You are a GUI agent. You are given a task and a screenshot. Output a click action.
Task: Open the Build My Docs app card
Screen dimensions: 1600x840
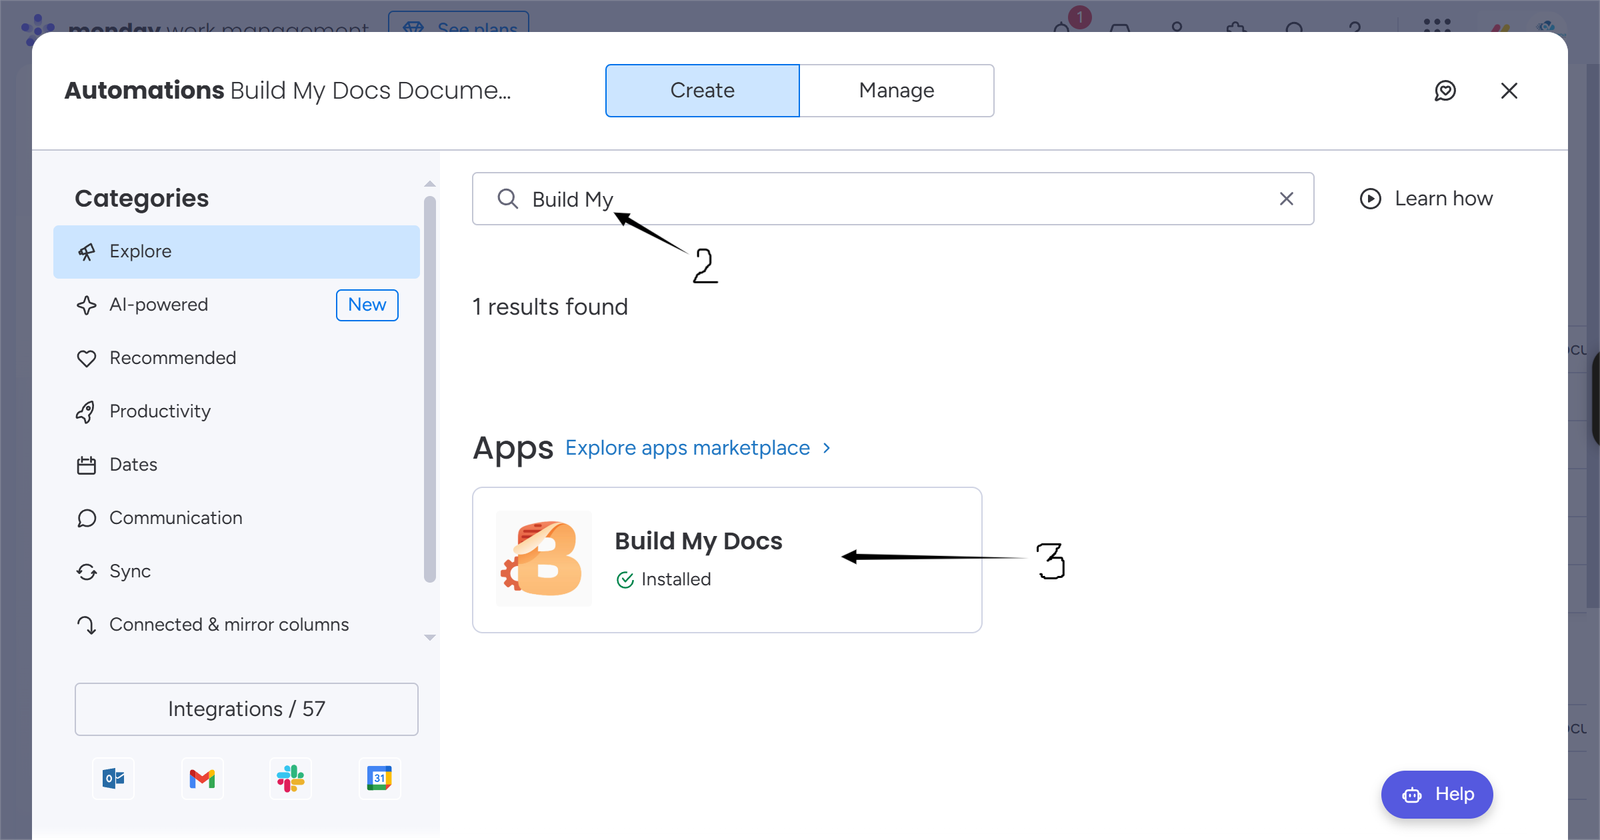[727, 560]
